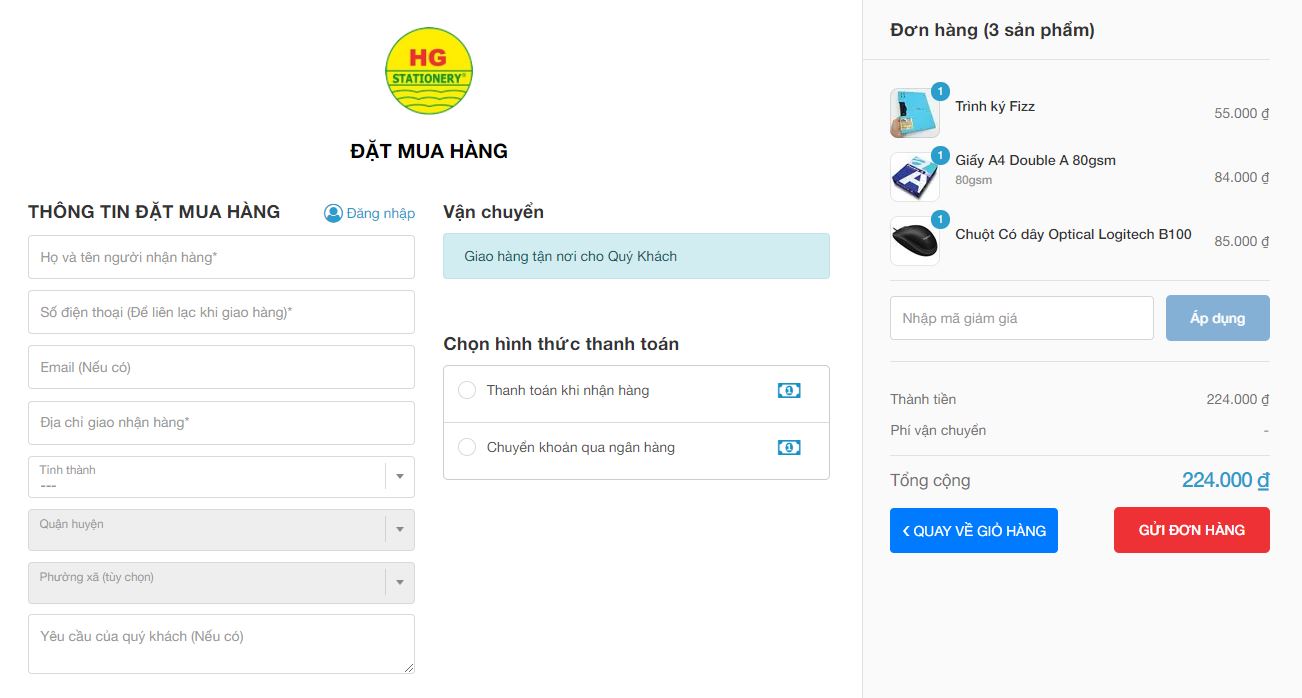Click the Giấy A4 Double A product image
Viewport: 1302px width, 698px height.
coord(914,177)
